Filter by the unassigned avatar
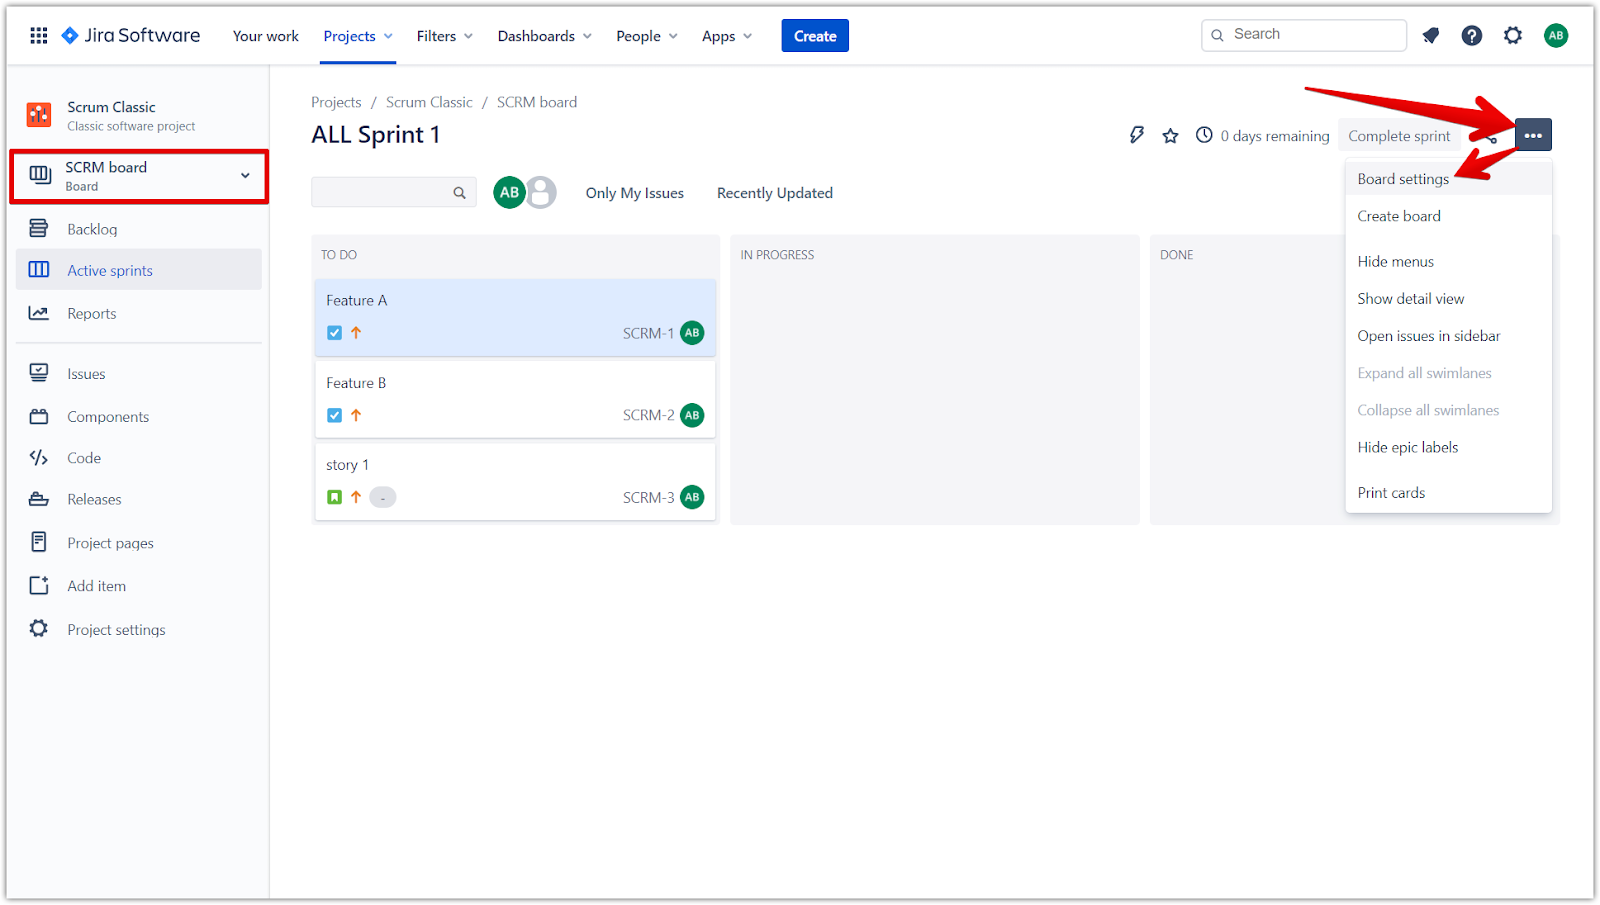The height and width of the screenshot is (905, 1600). coord(543,192)
